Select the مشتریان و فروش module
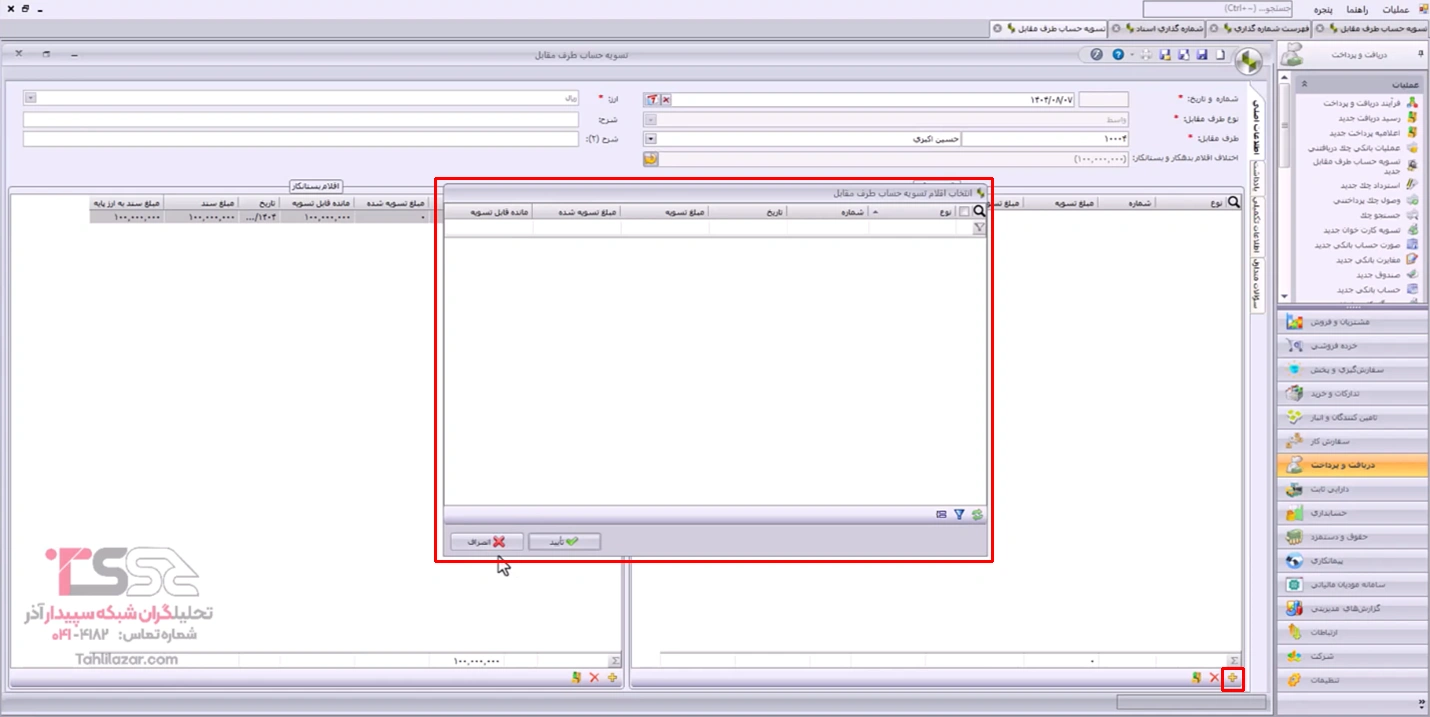The width and height of the screenshot is (1430, 717). (x=1352, y=322)
